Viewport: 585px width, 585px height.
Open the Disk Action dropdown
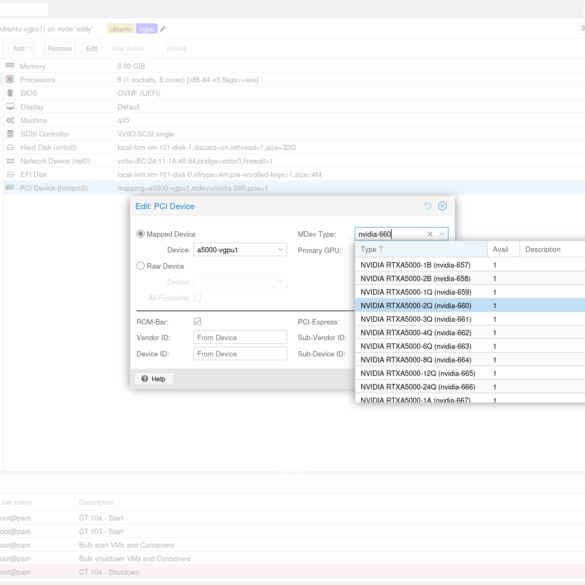[132, 49]
